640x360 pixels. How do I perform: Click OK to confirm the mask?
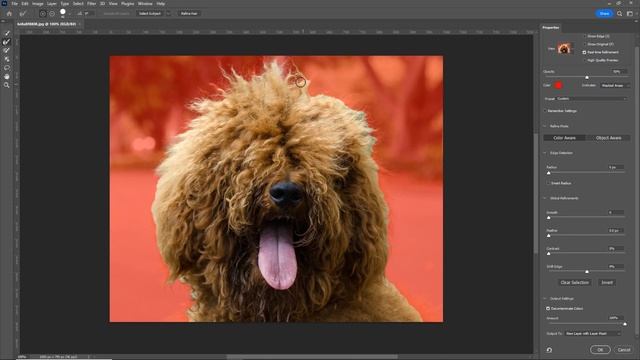[x=600, y=350]
